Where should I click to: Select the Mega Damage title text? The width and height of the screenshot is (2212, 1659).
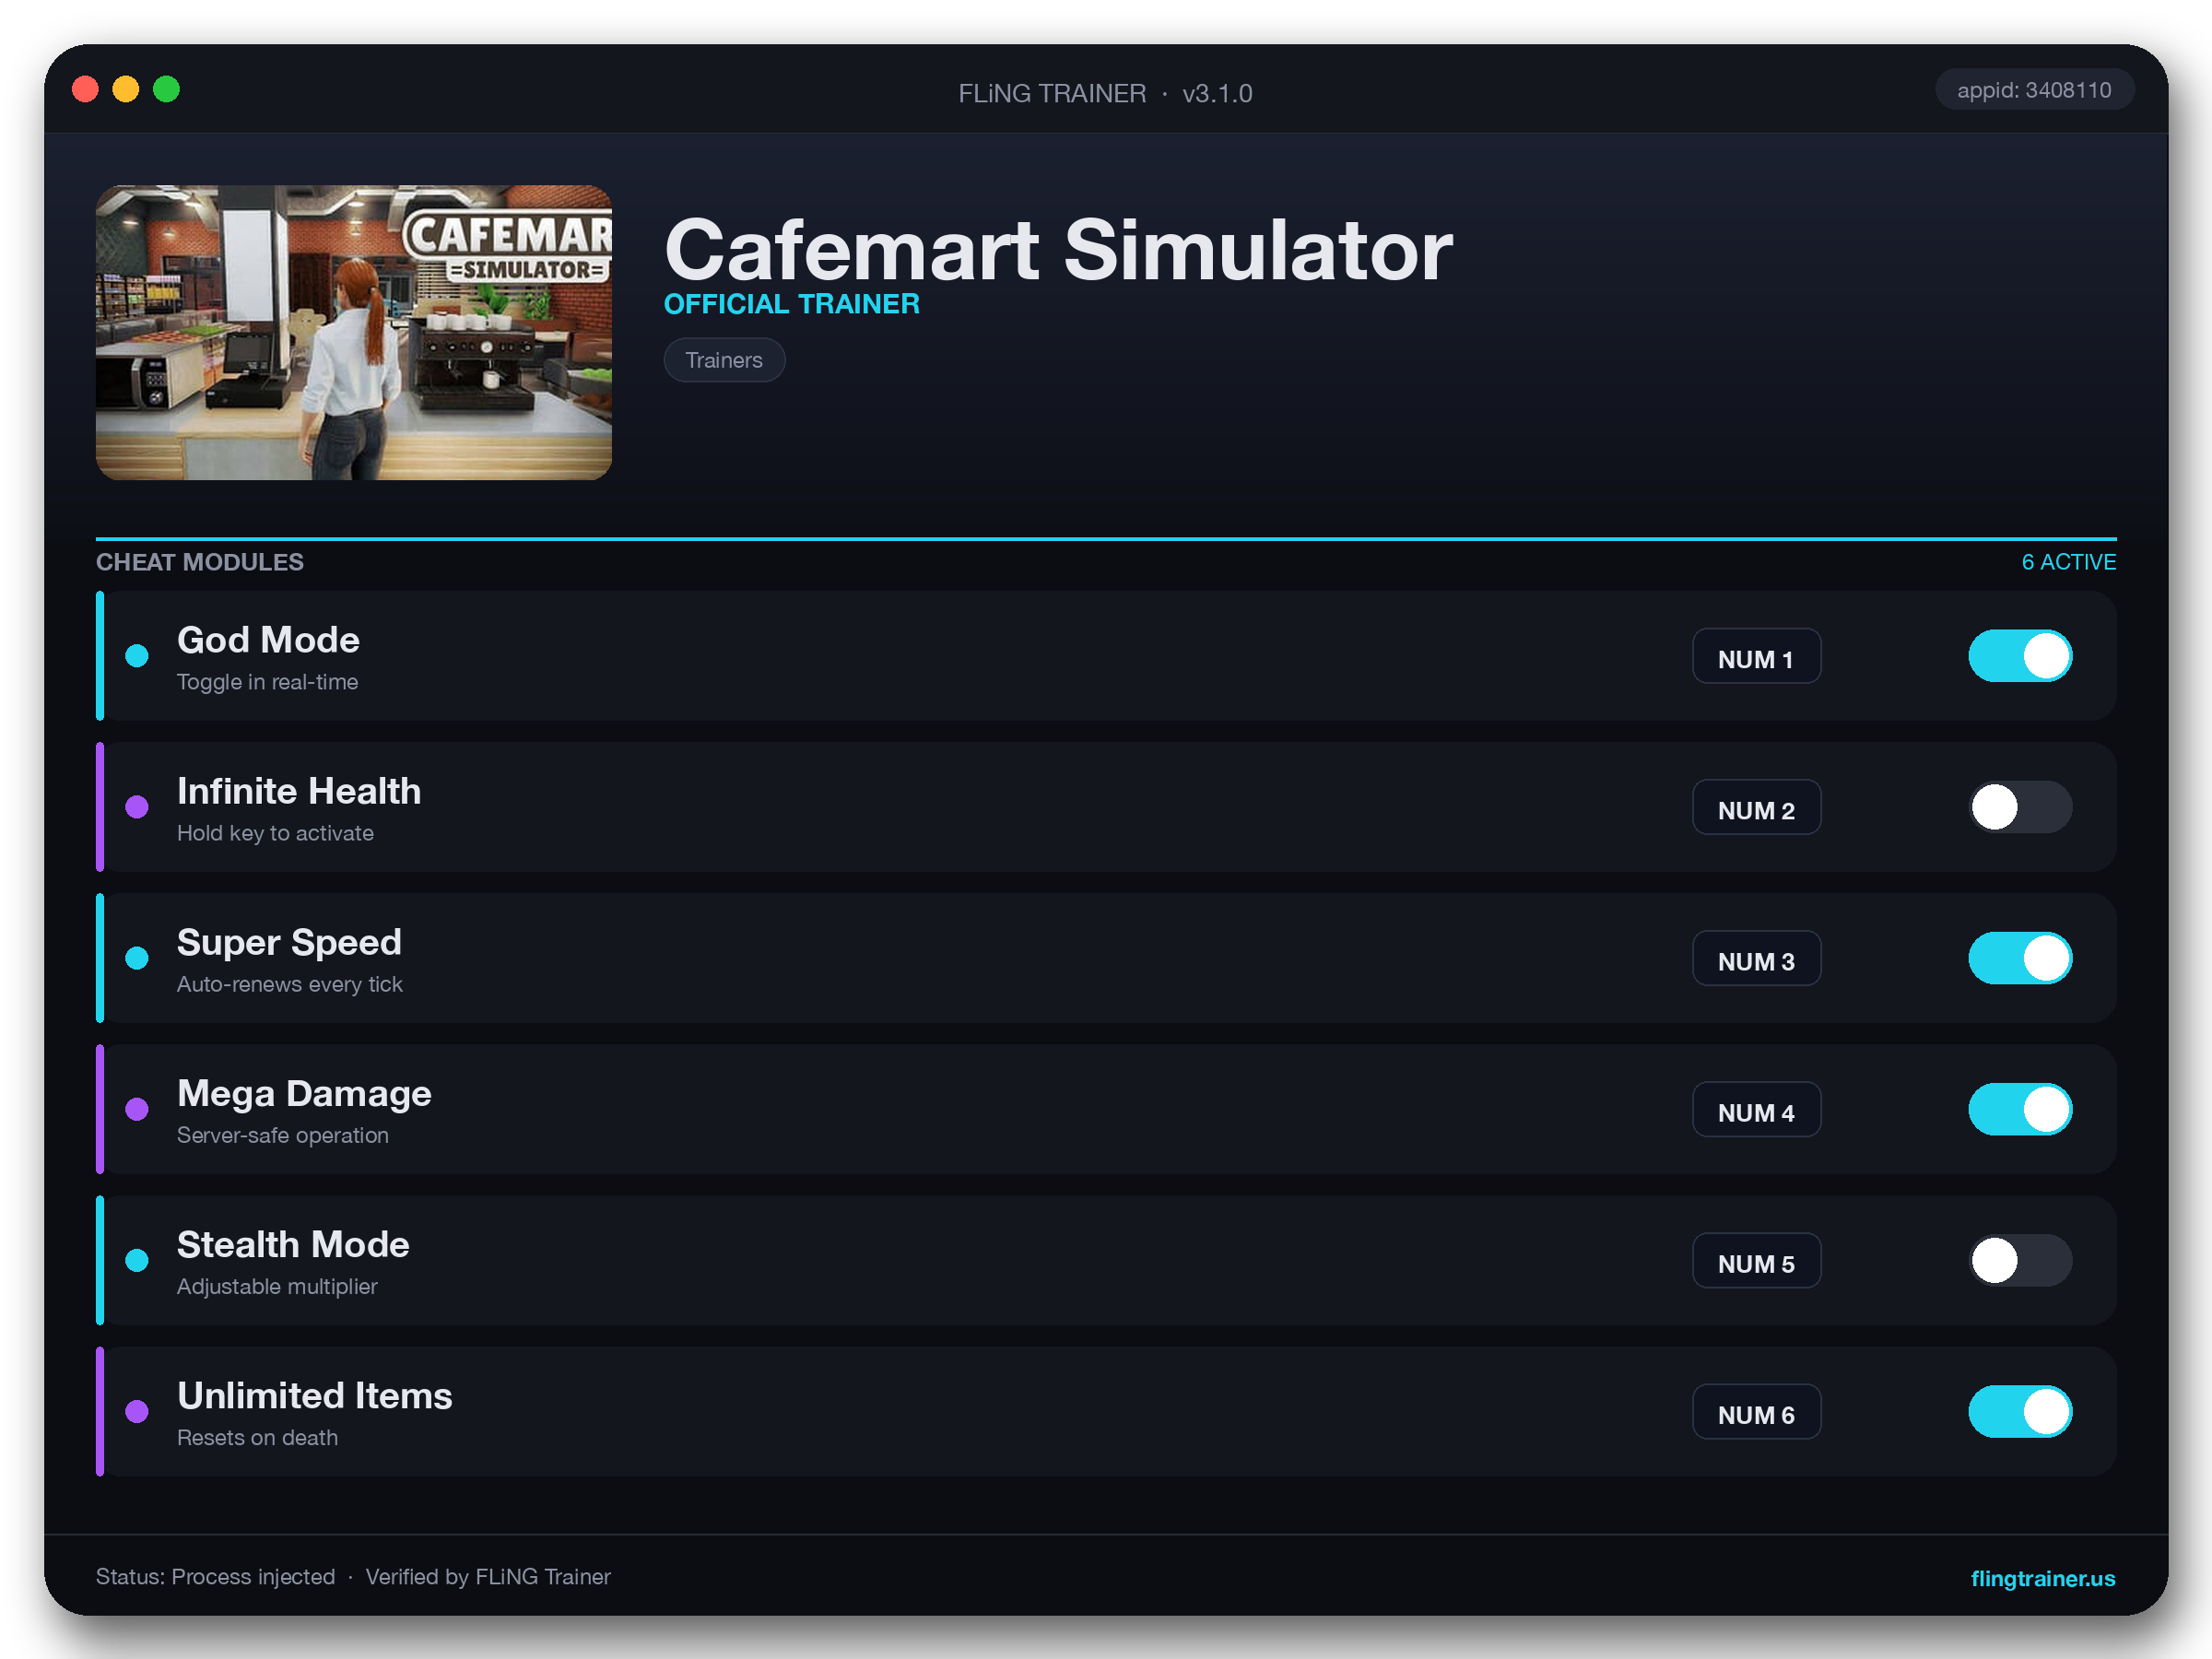[x=304, y=1094]
